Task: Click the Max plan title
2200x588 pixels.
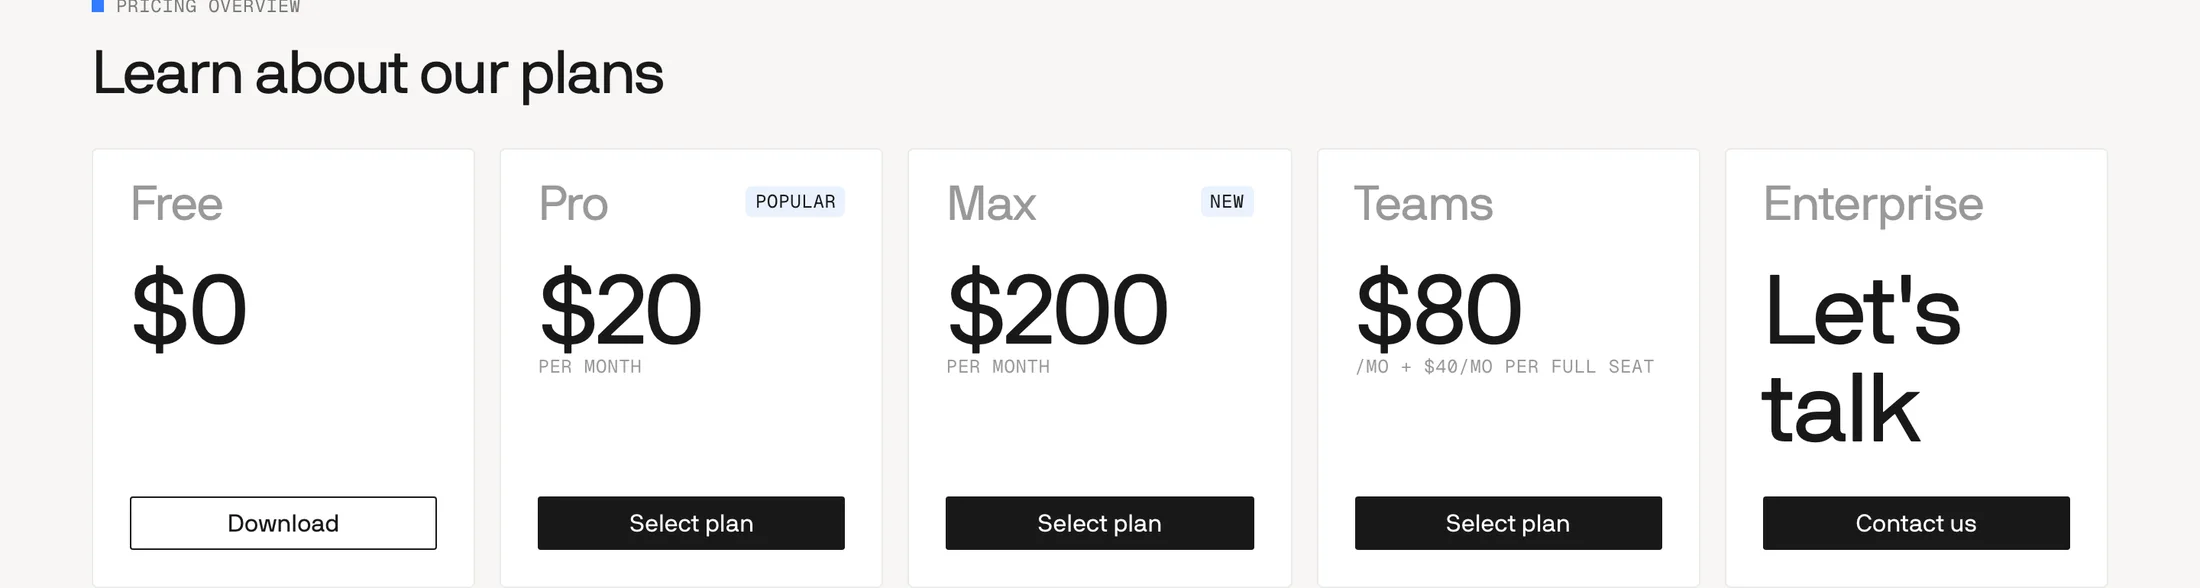Action: coord(991,204)
